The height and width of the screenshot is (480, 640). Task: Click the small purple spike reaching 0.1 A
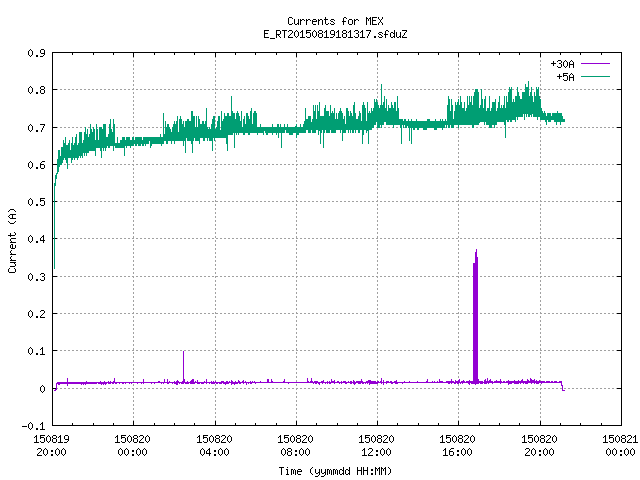[184, 367]
